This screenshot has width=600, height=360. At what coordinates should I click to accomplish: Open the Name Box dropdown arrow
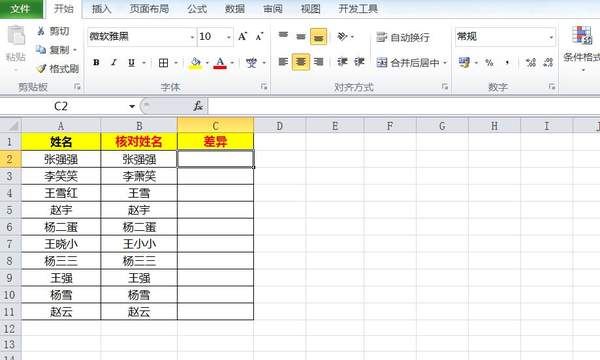(x=132, y=106)
